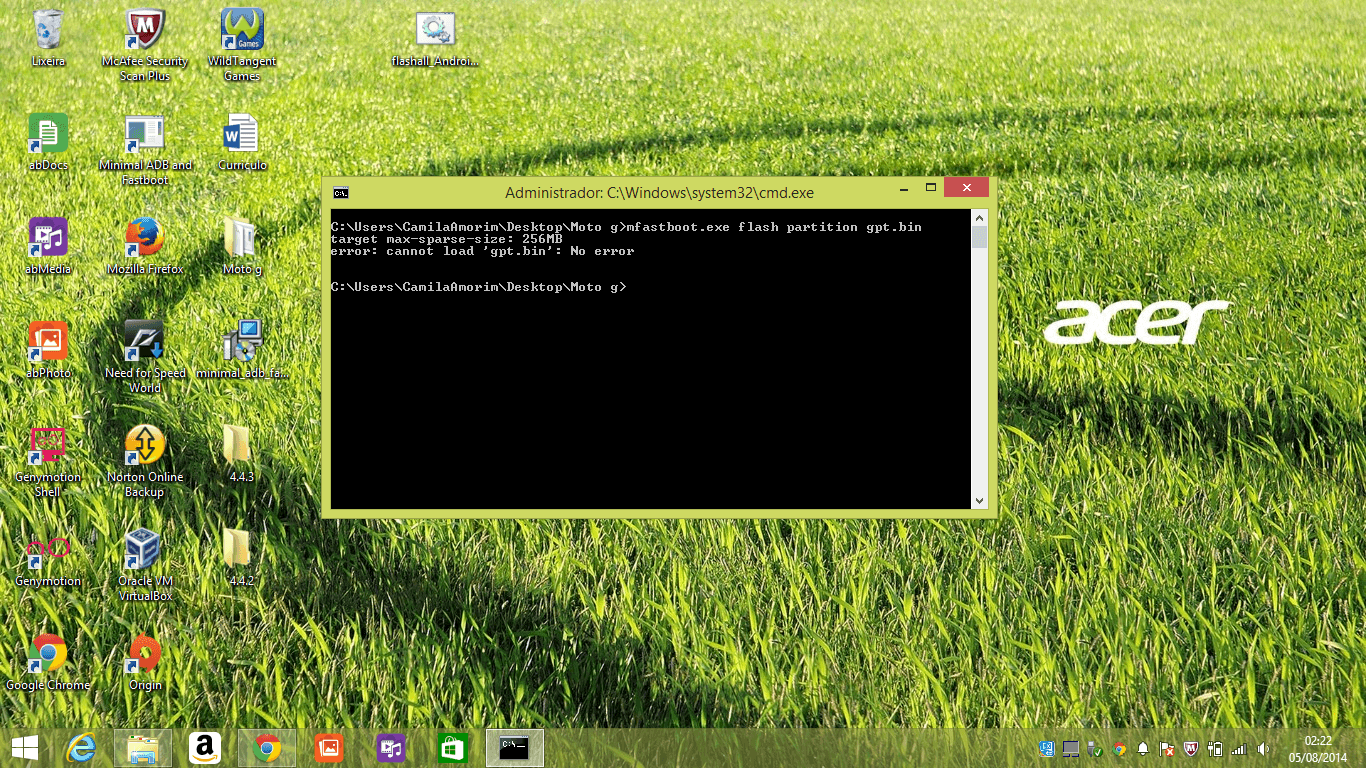Click the volume speaker tray icon
Screen dimensions: 1366x768
(1263, 748)
